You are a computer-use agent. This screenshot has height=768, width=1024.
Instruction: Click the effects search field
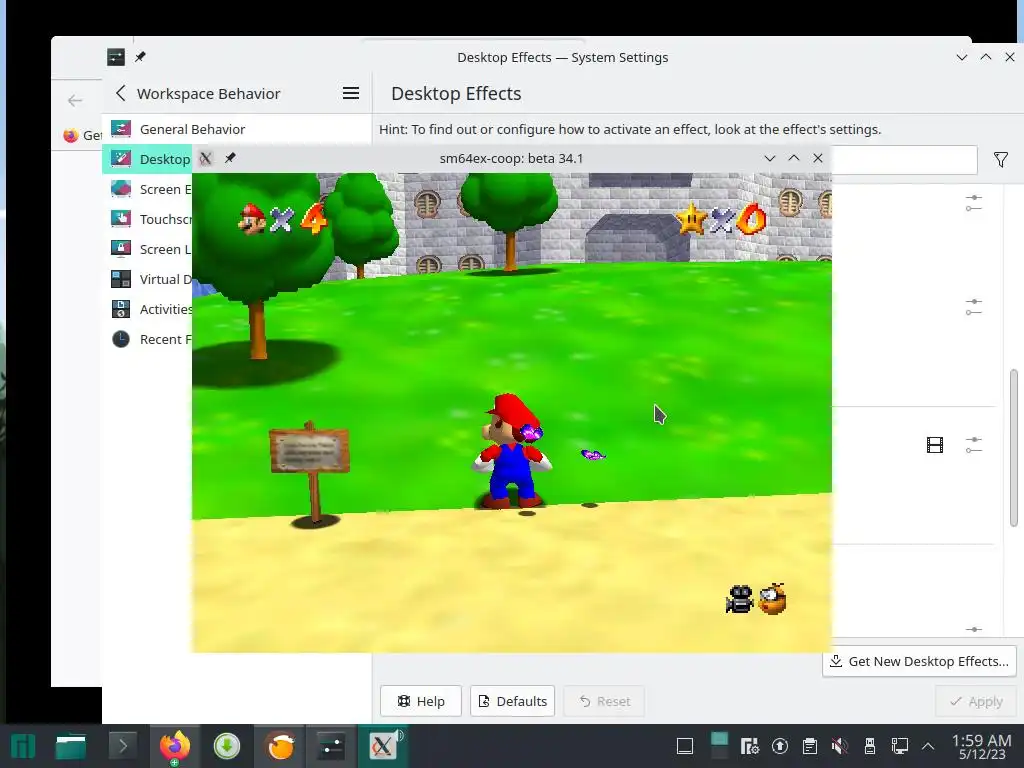click(x=904, y=159)
